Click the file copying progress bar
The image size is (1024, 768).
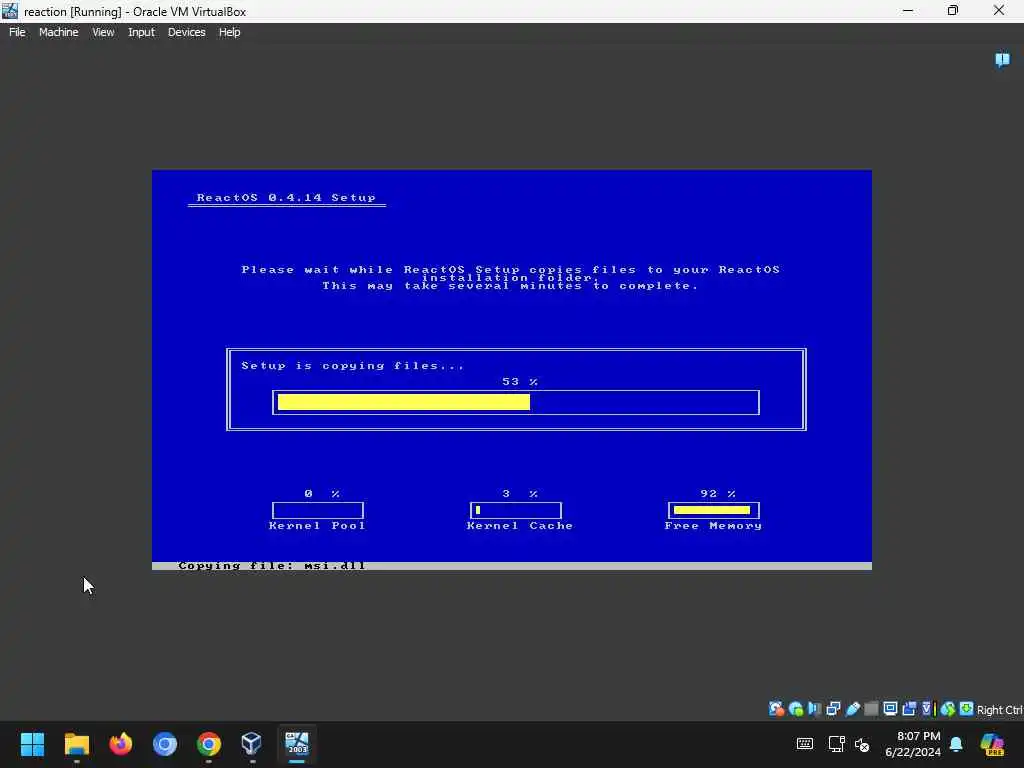516,402
